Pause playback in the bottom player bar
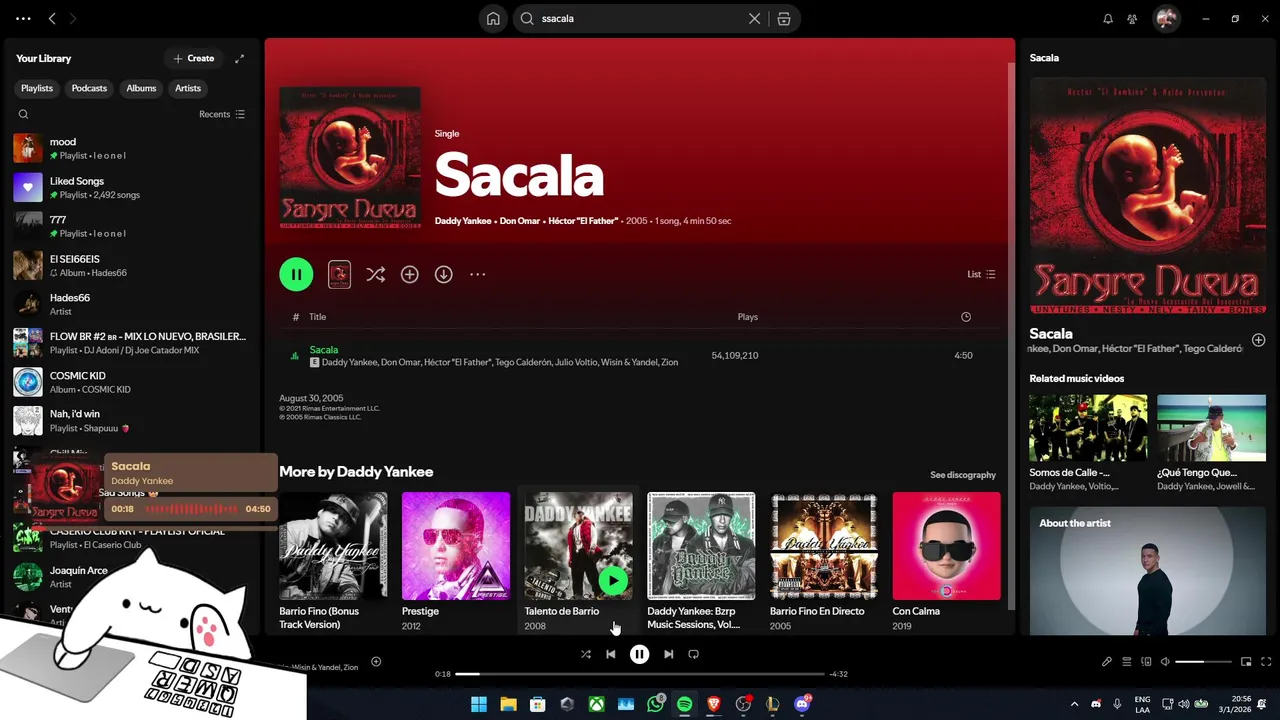This screenshot has height=720, width=1280. (640, 654)
